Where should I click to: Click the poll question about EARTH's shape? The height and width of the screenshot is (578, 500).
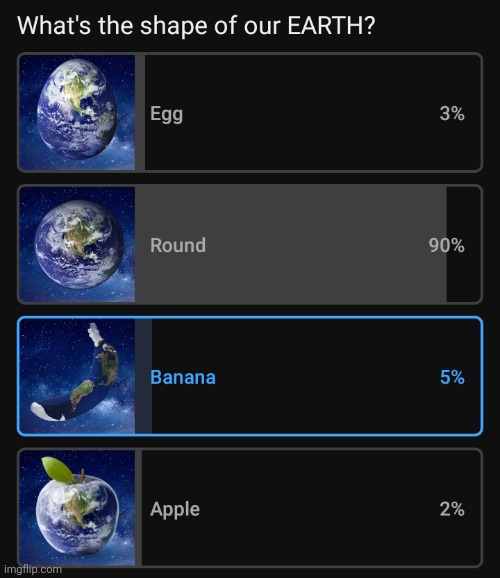point(196,26)
